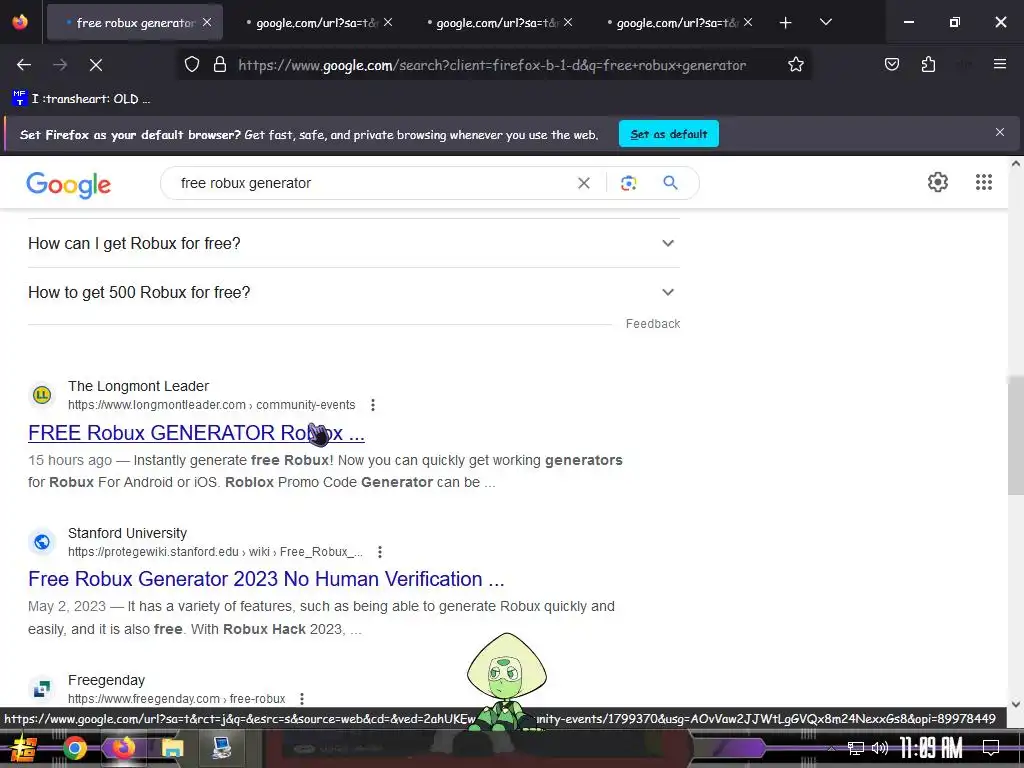Click the Google search magnifier button

[x=670, y=183]
